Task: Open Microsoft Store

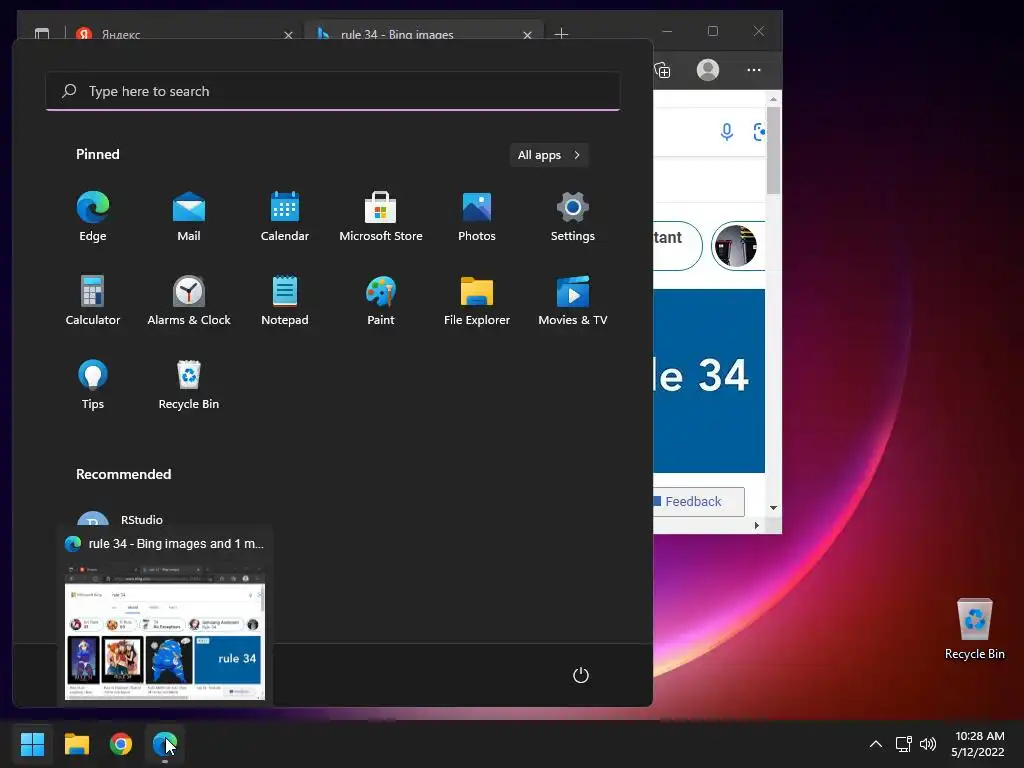Action: pos(381,217)
